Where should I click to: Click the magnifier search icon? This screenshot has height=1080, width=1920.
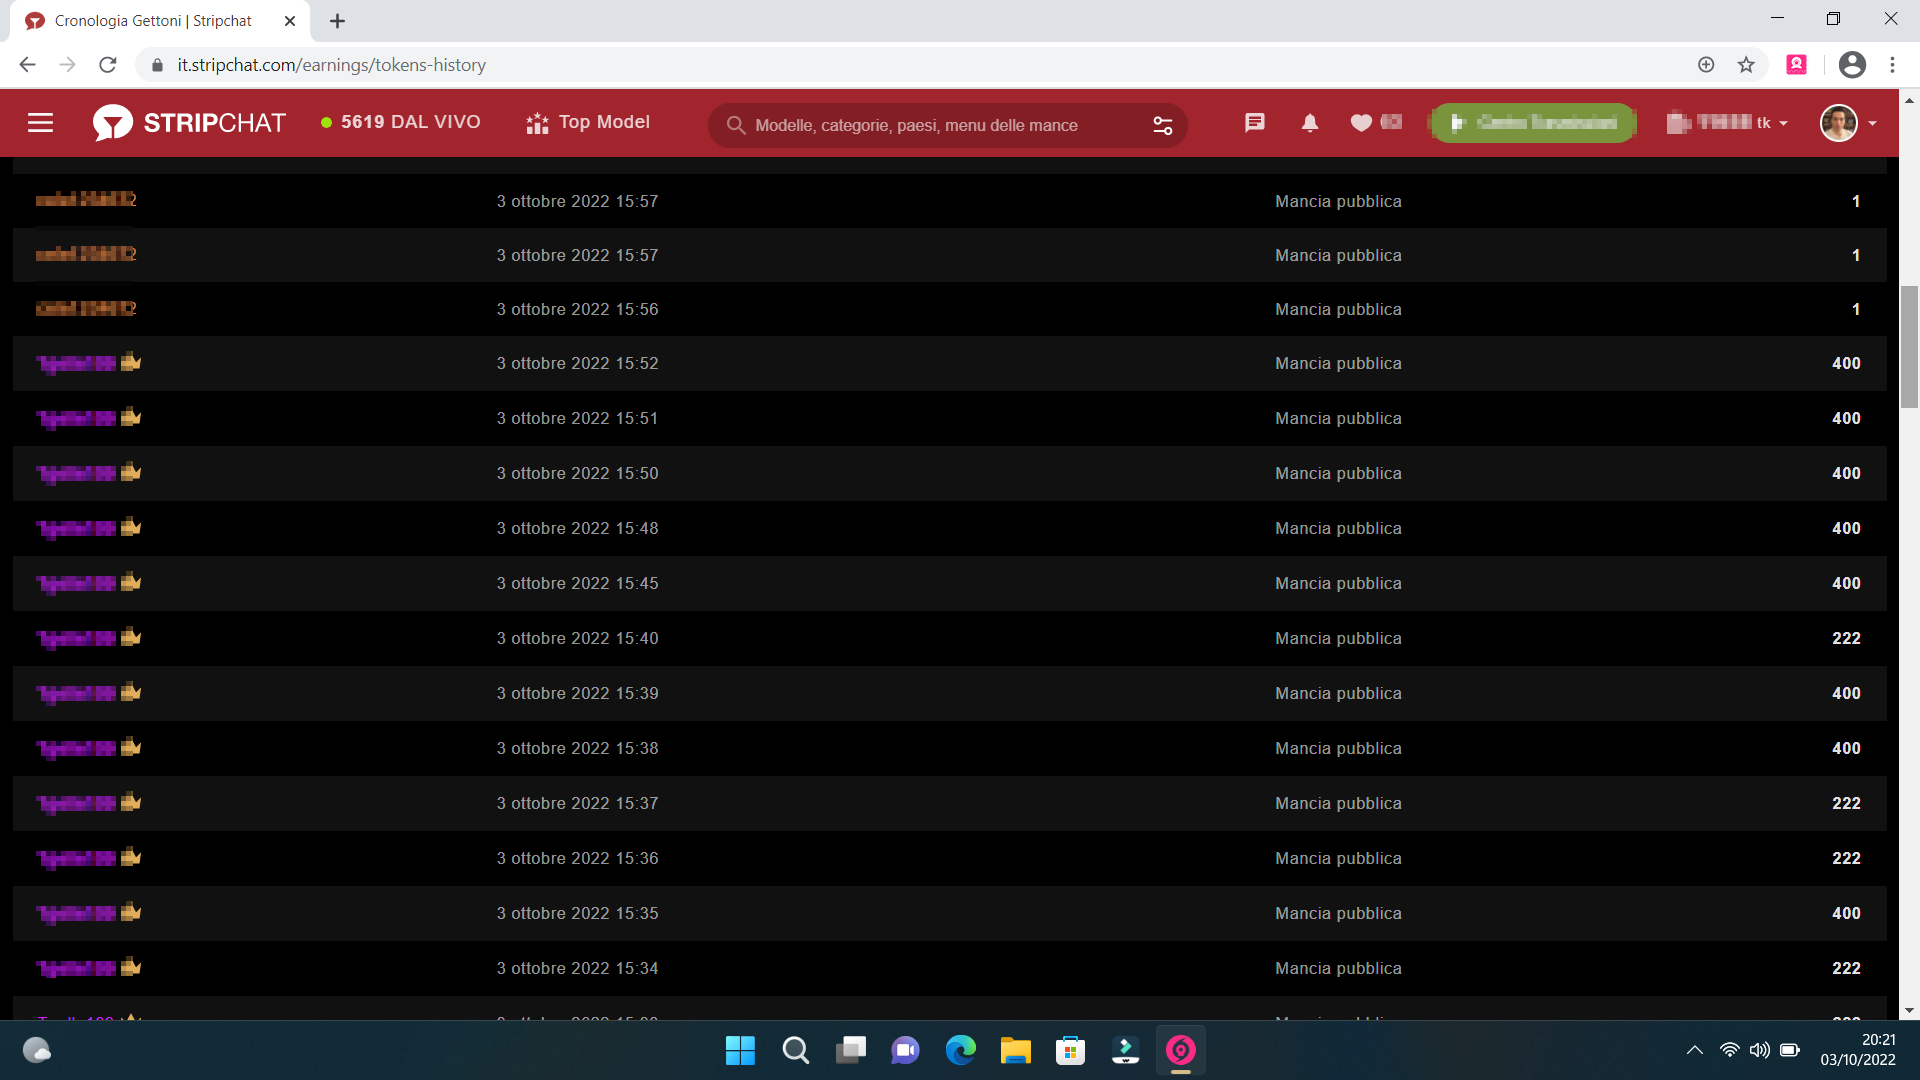pyautogui.click(x=736, y=125)
